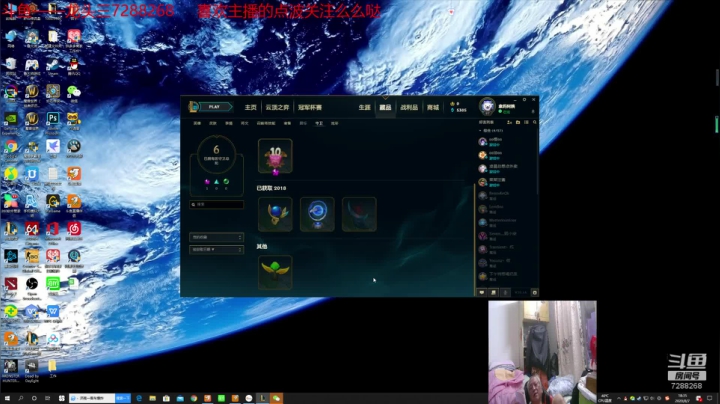The height and width of the screenshot is (404, 720).
Task: Click the PLAY button in League client
Action: [215, 107]
